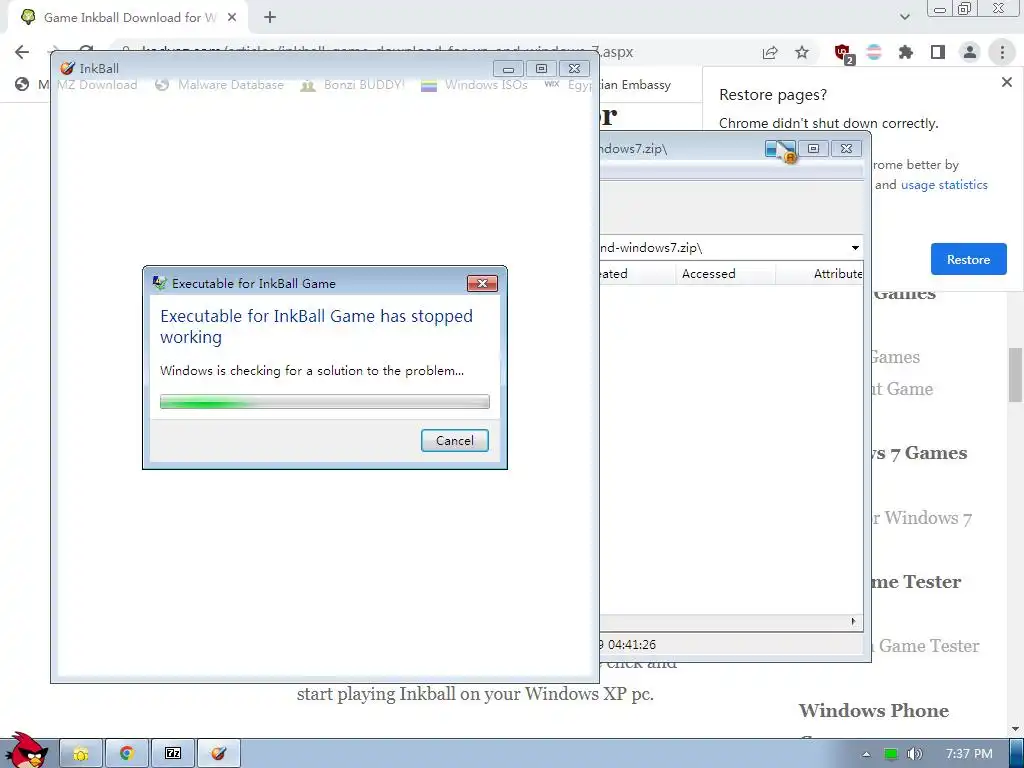This screenshot has height=768, width=1024.
Task: Minimize the InkBall window
Action: (x=508, y=69)
